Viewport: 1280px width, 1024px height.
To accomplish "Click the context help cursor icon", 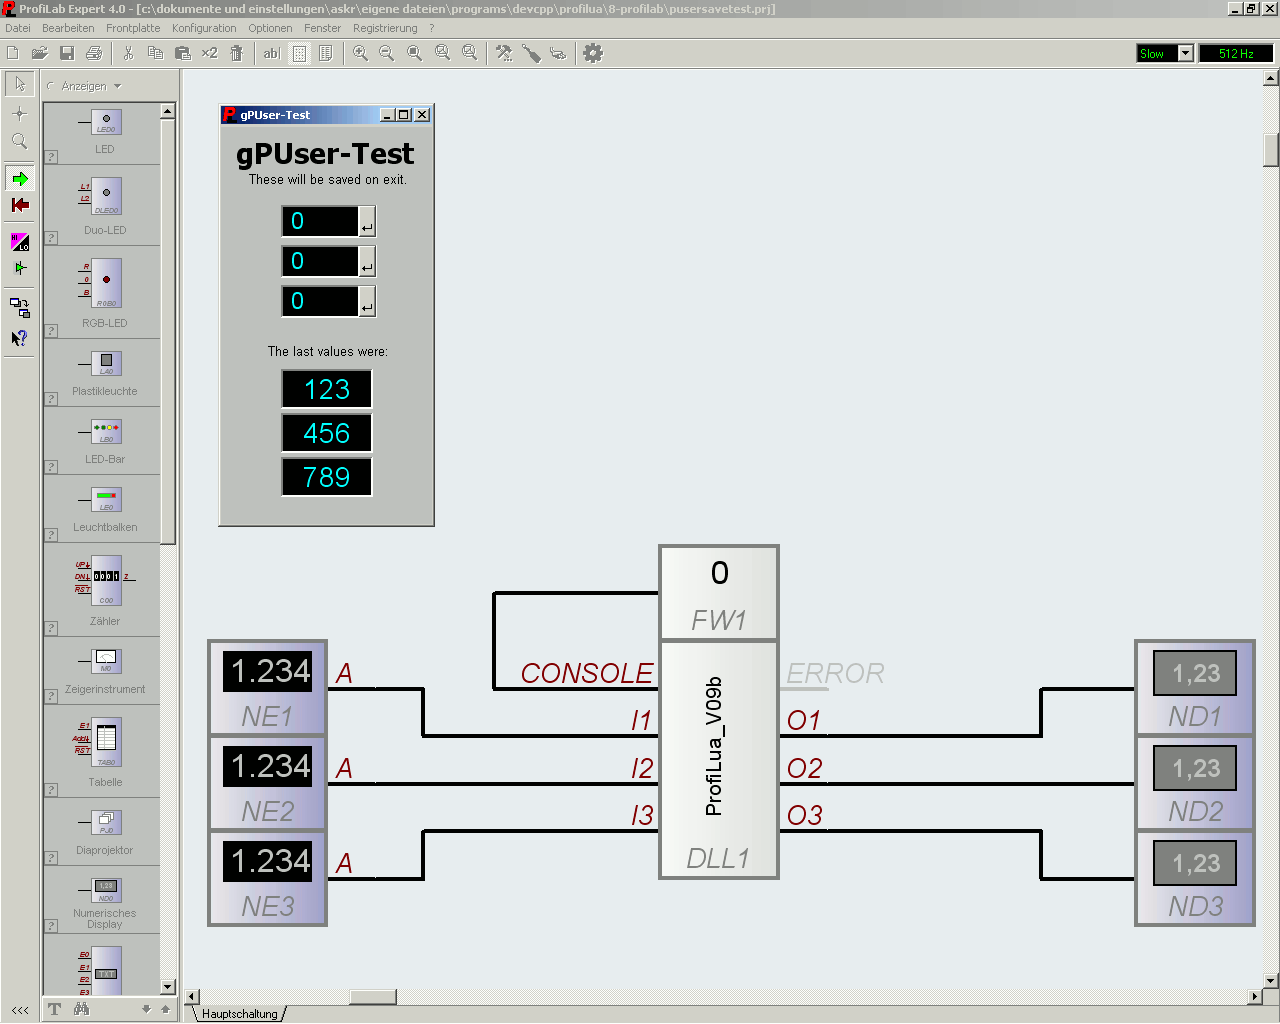I will tap(20, 338).
